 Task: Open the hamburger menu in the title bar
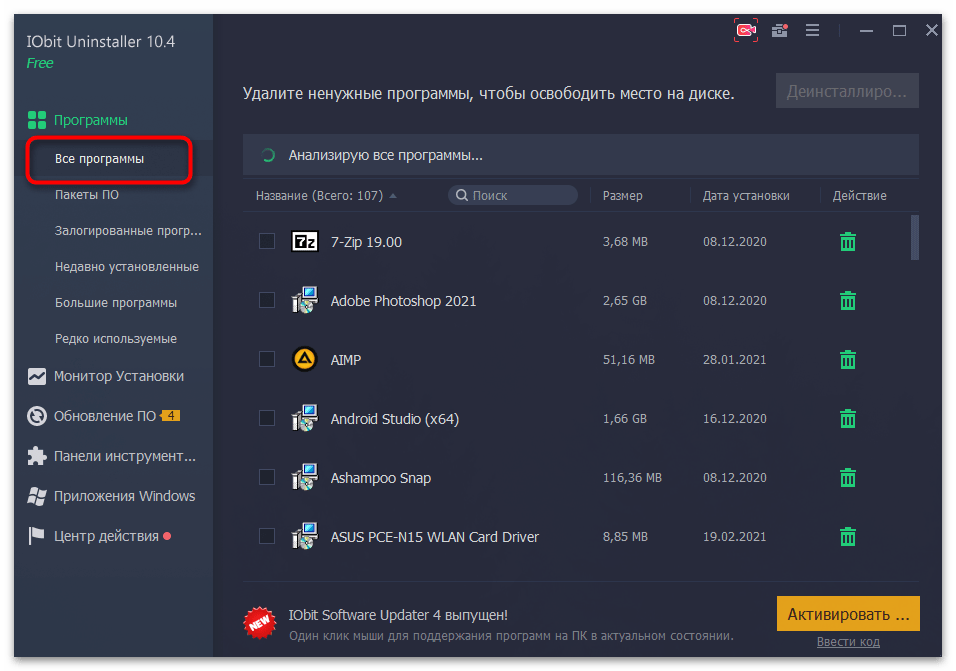[x=813, y=31]
